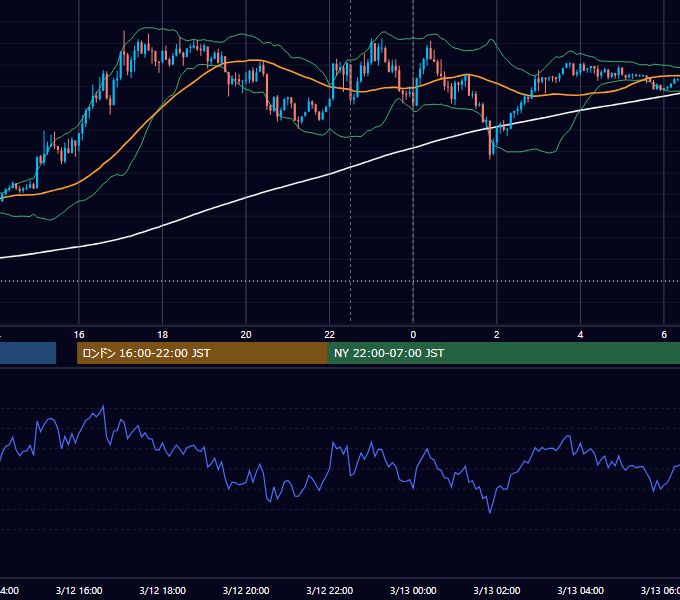
Task: Select the NY 22:00-07:00 JST session bar
Action: [x=503, y=353]
